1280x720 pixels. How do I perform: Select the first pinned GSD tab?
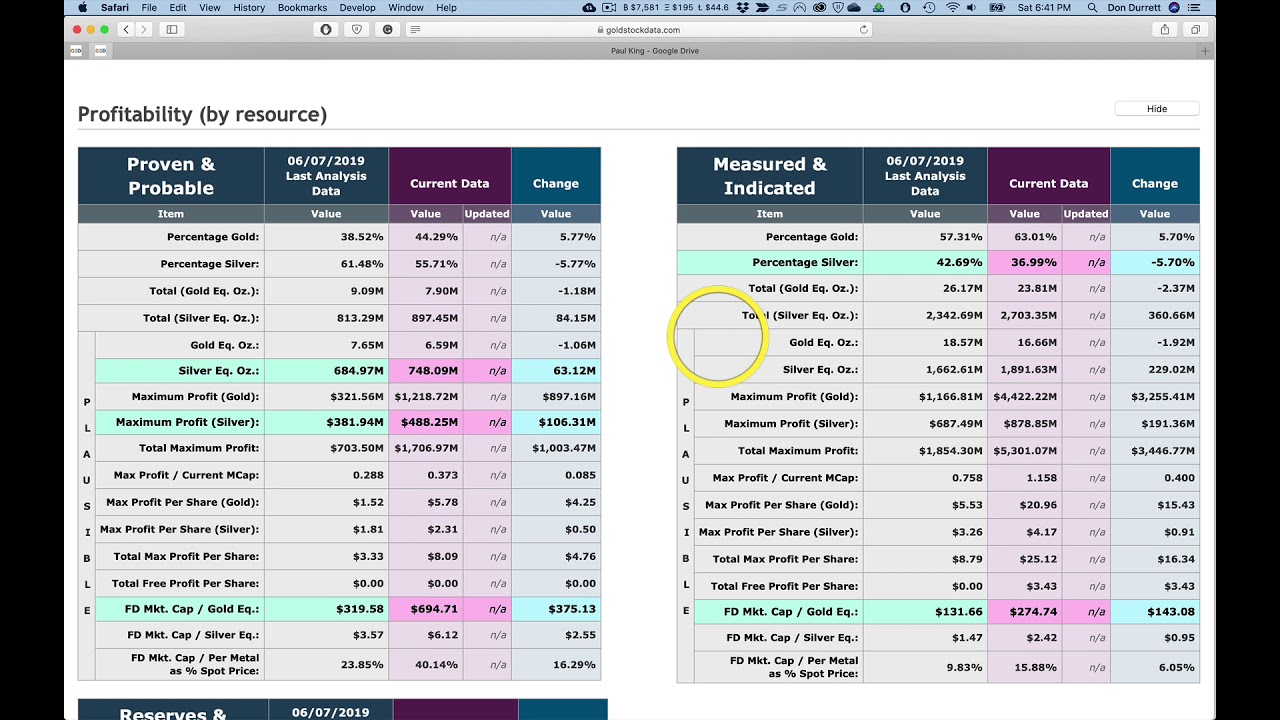click(76, 51)
